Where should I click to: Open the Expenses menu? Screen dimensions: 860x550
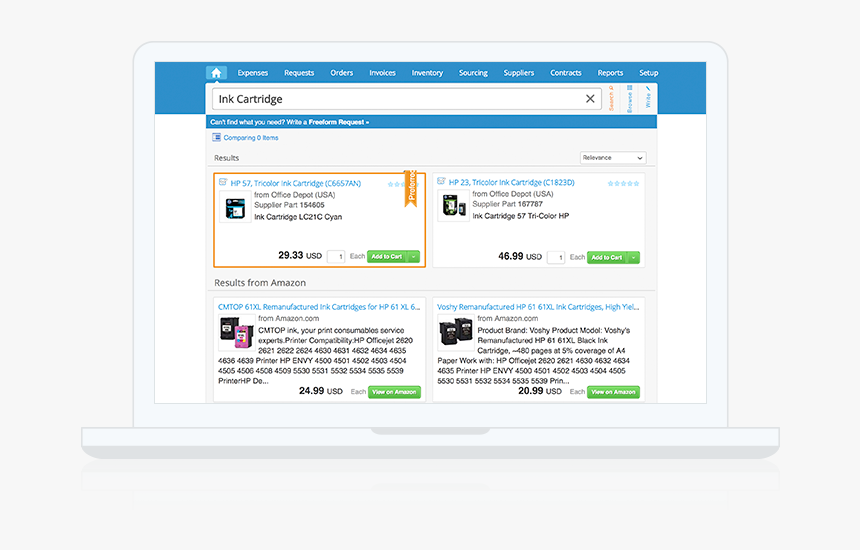click(x=253, y=72)
